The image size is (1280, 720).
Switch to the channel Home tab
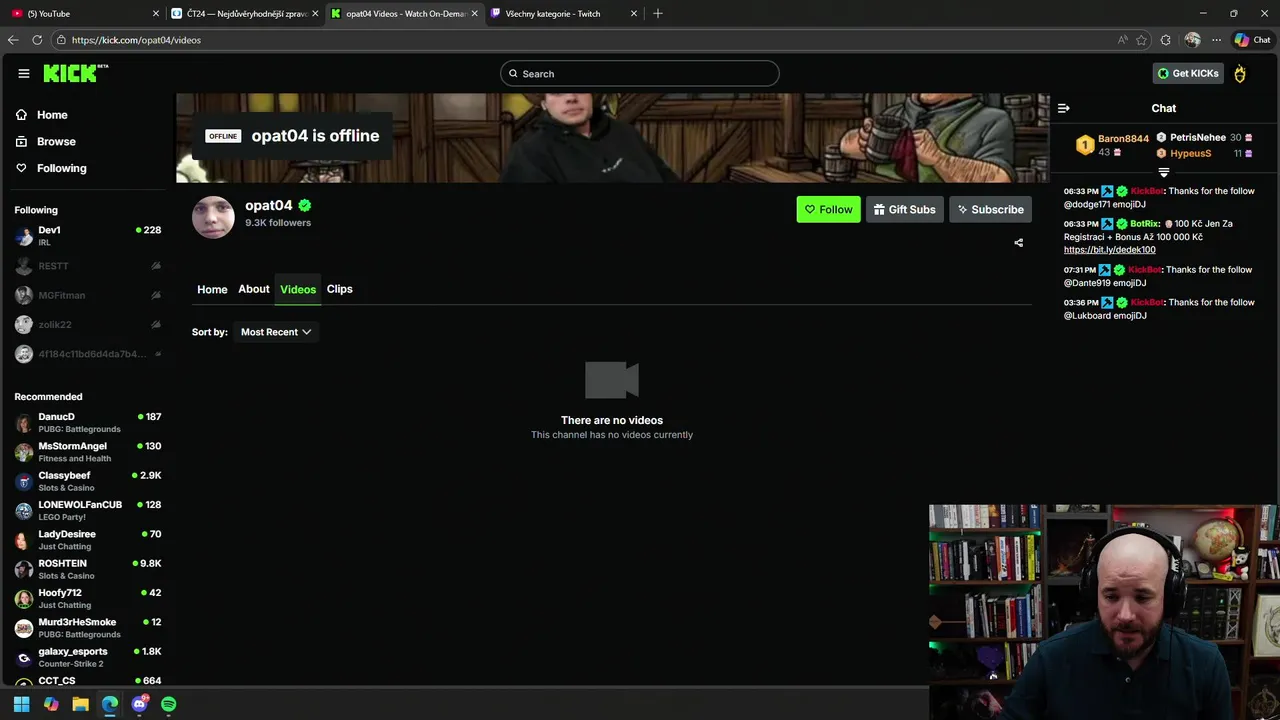pyautogui.click(x=212, y=289)
